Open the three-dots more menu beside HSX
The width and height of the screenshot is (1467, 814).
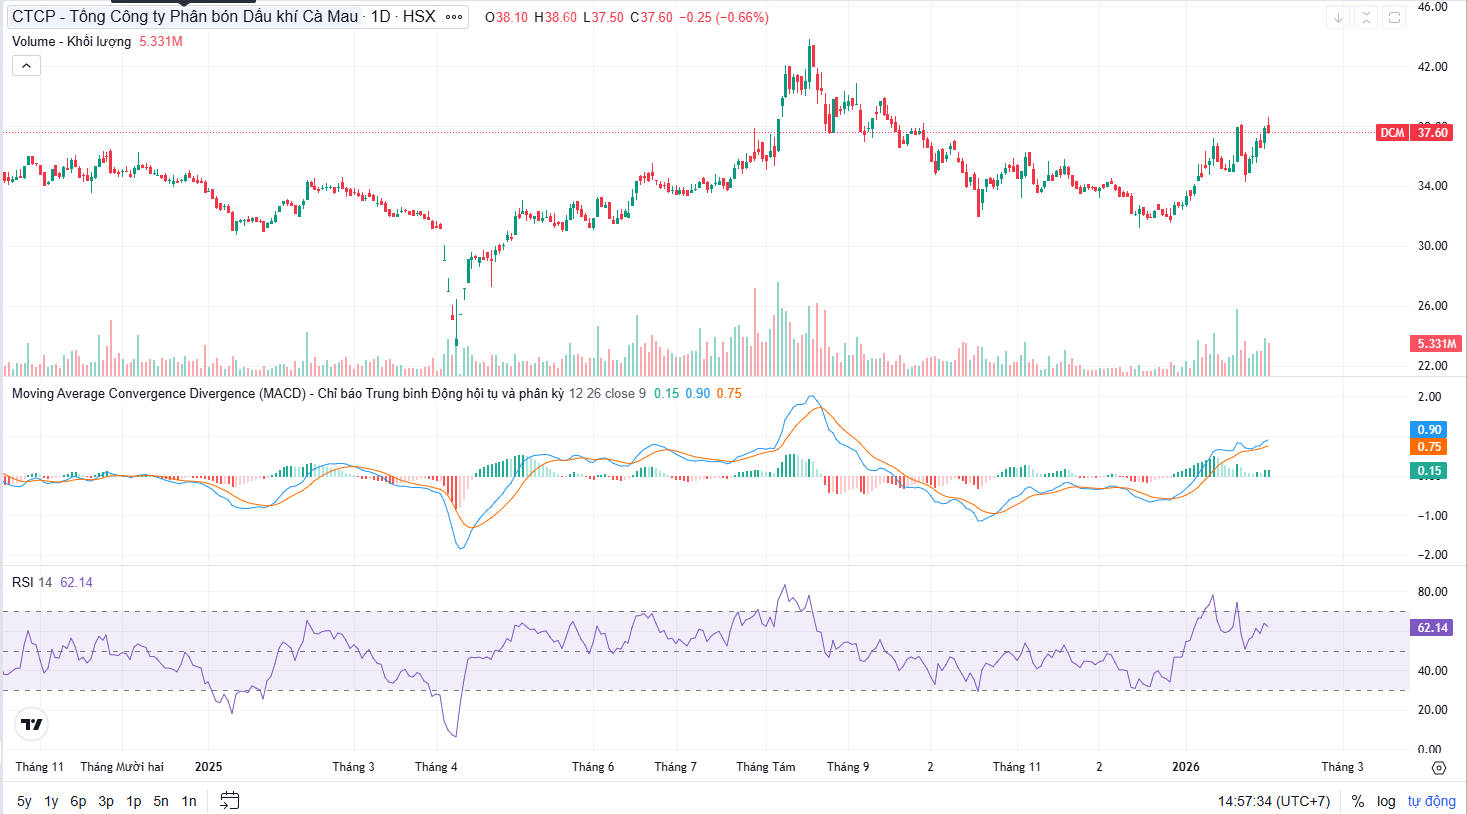(x=454, y=17)
